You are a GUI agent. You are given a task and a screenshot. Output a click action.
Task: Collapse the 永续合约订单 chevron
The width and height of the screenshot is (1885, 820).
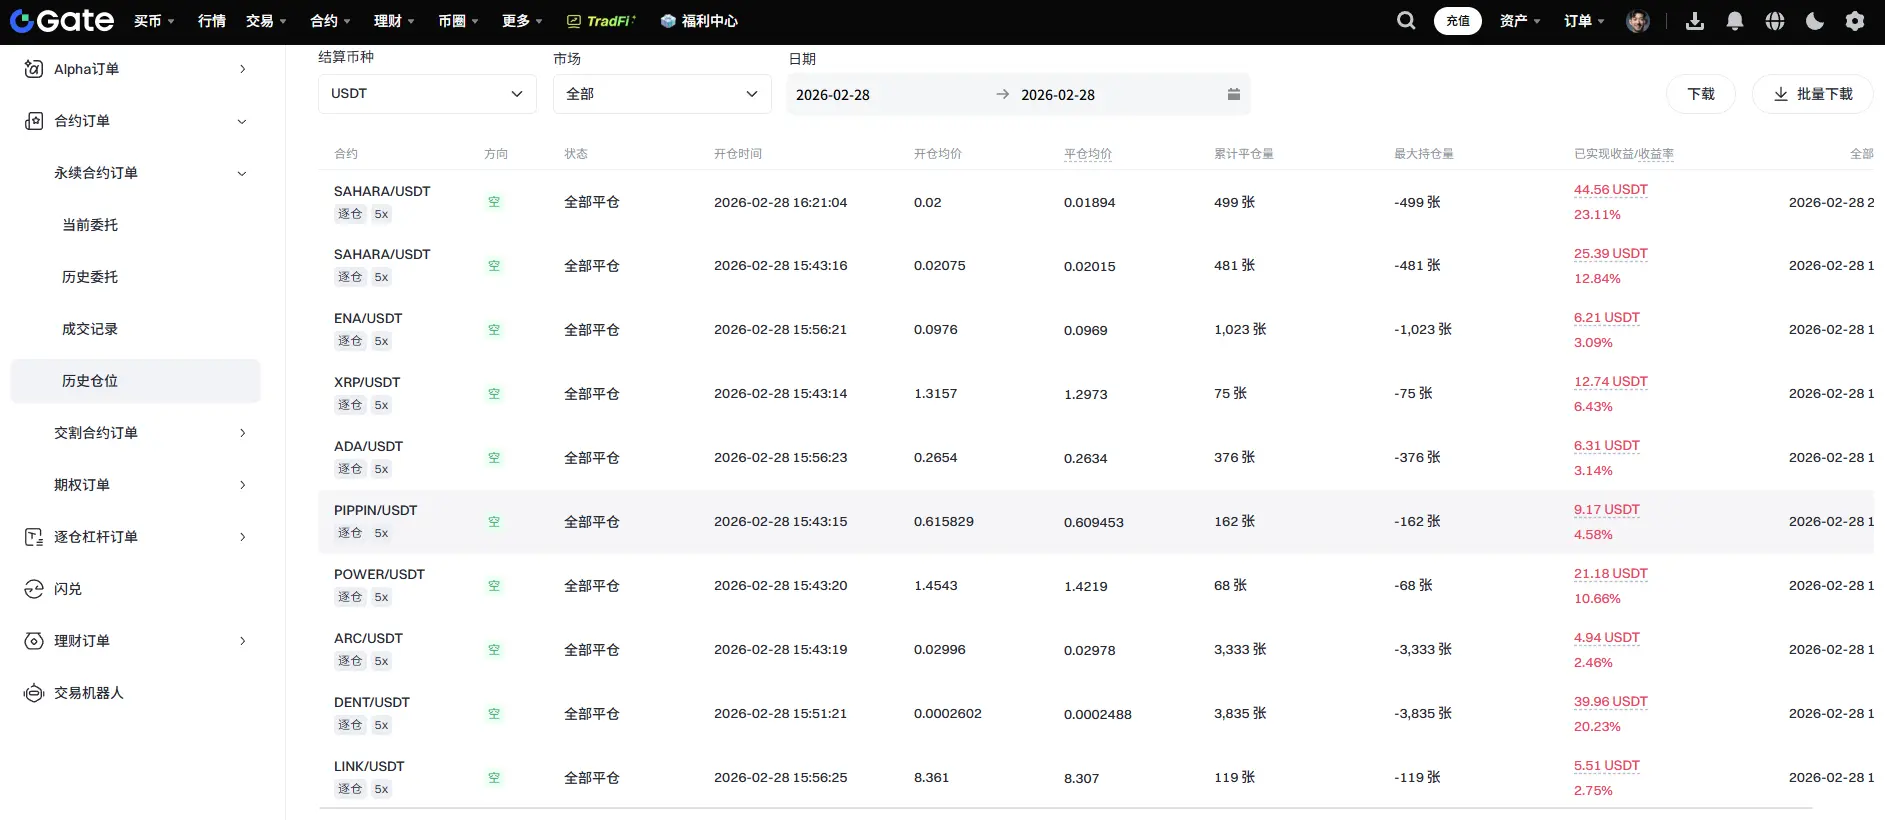tap(242, 173)
